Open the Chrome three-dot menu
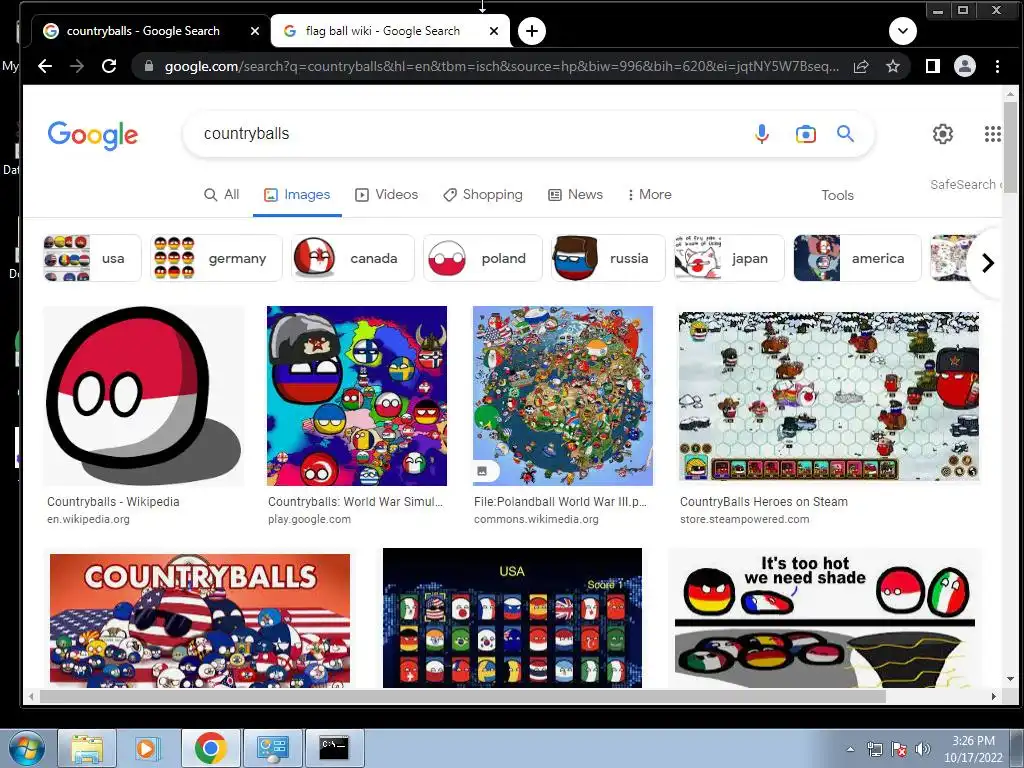1024x768 pixels. [x=997, y=66]
